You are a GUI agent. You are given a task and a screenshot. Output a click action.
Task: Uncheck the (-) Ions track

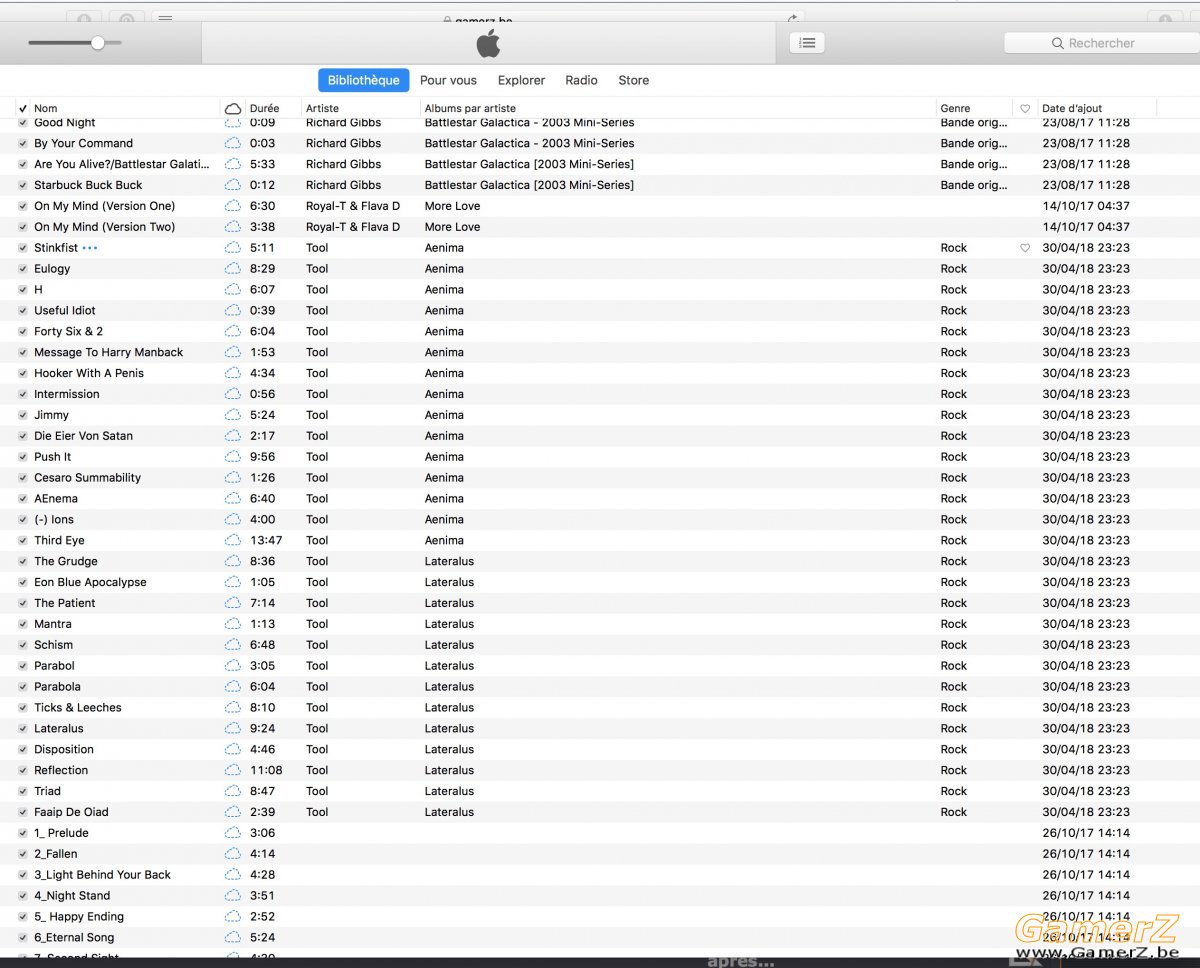click(23, 520)
